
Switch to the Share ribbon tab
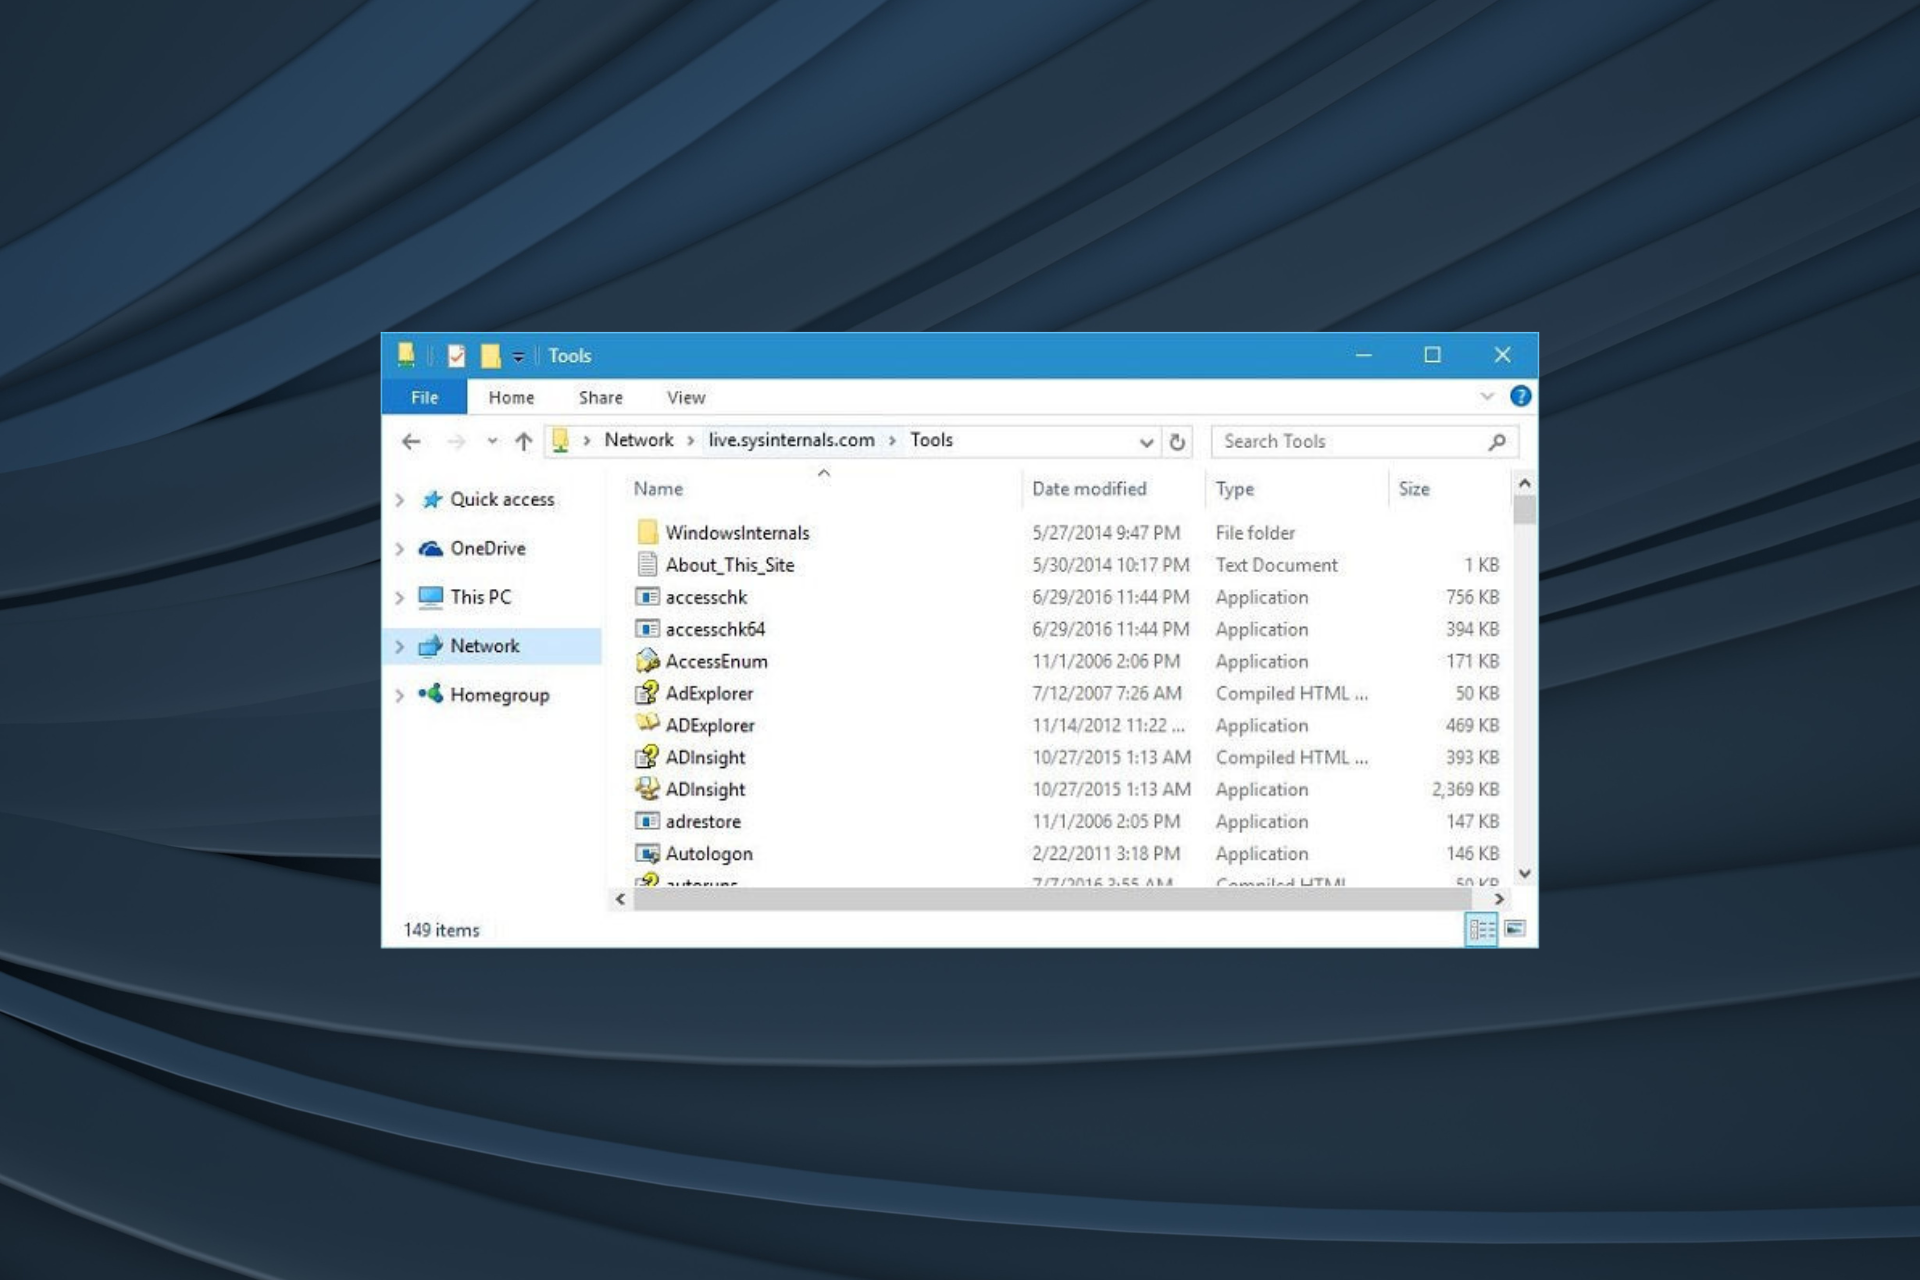[600, 397]
